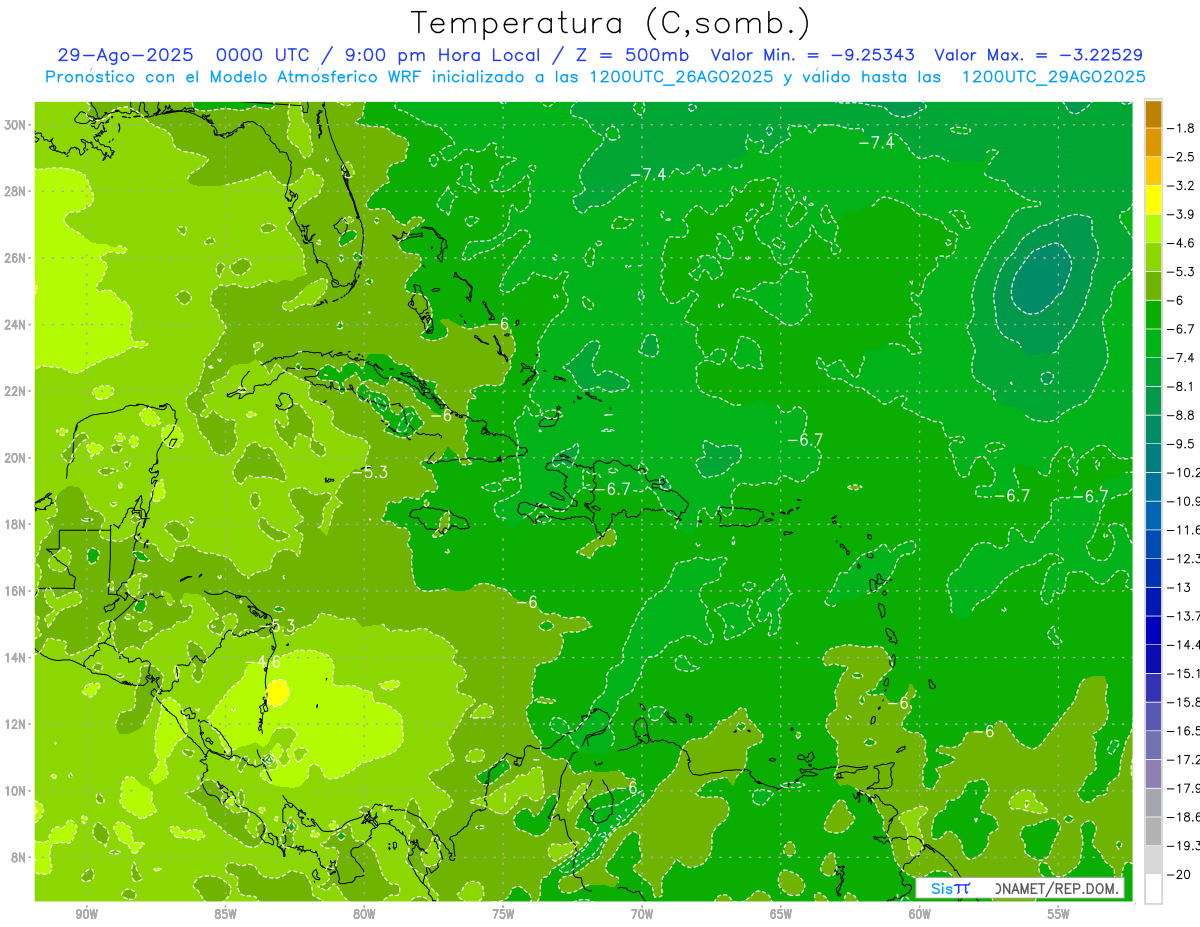The height and width of the screenshot is (927, 1200).
Task: Click the white swatch below -20
Action: (x=1153, y=889)
